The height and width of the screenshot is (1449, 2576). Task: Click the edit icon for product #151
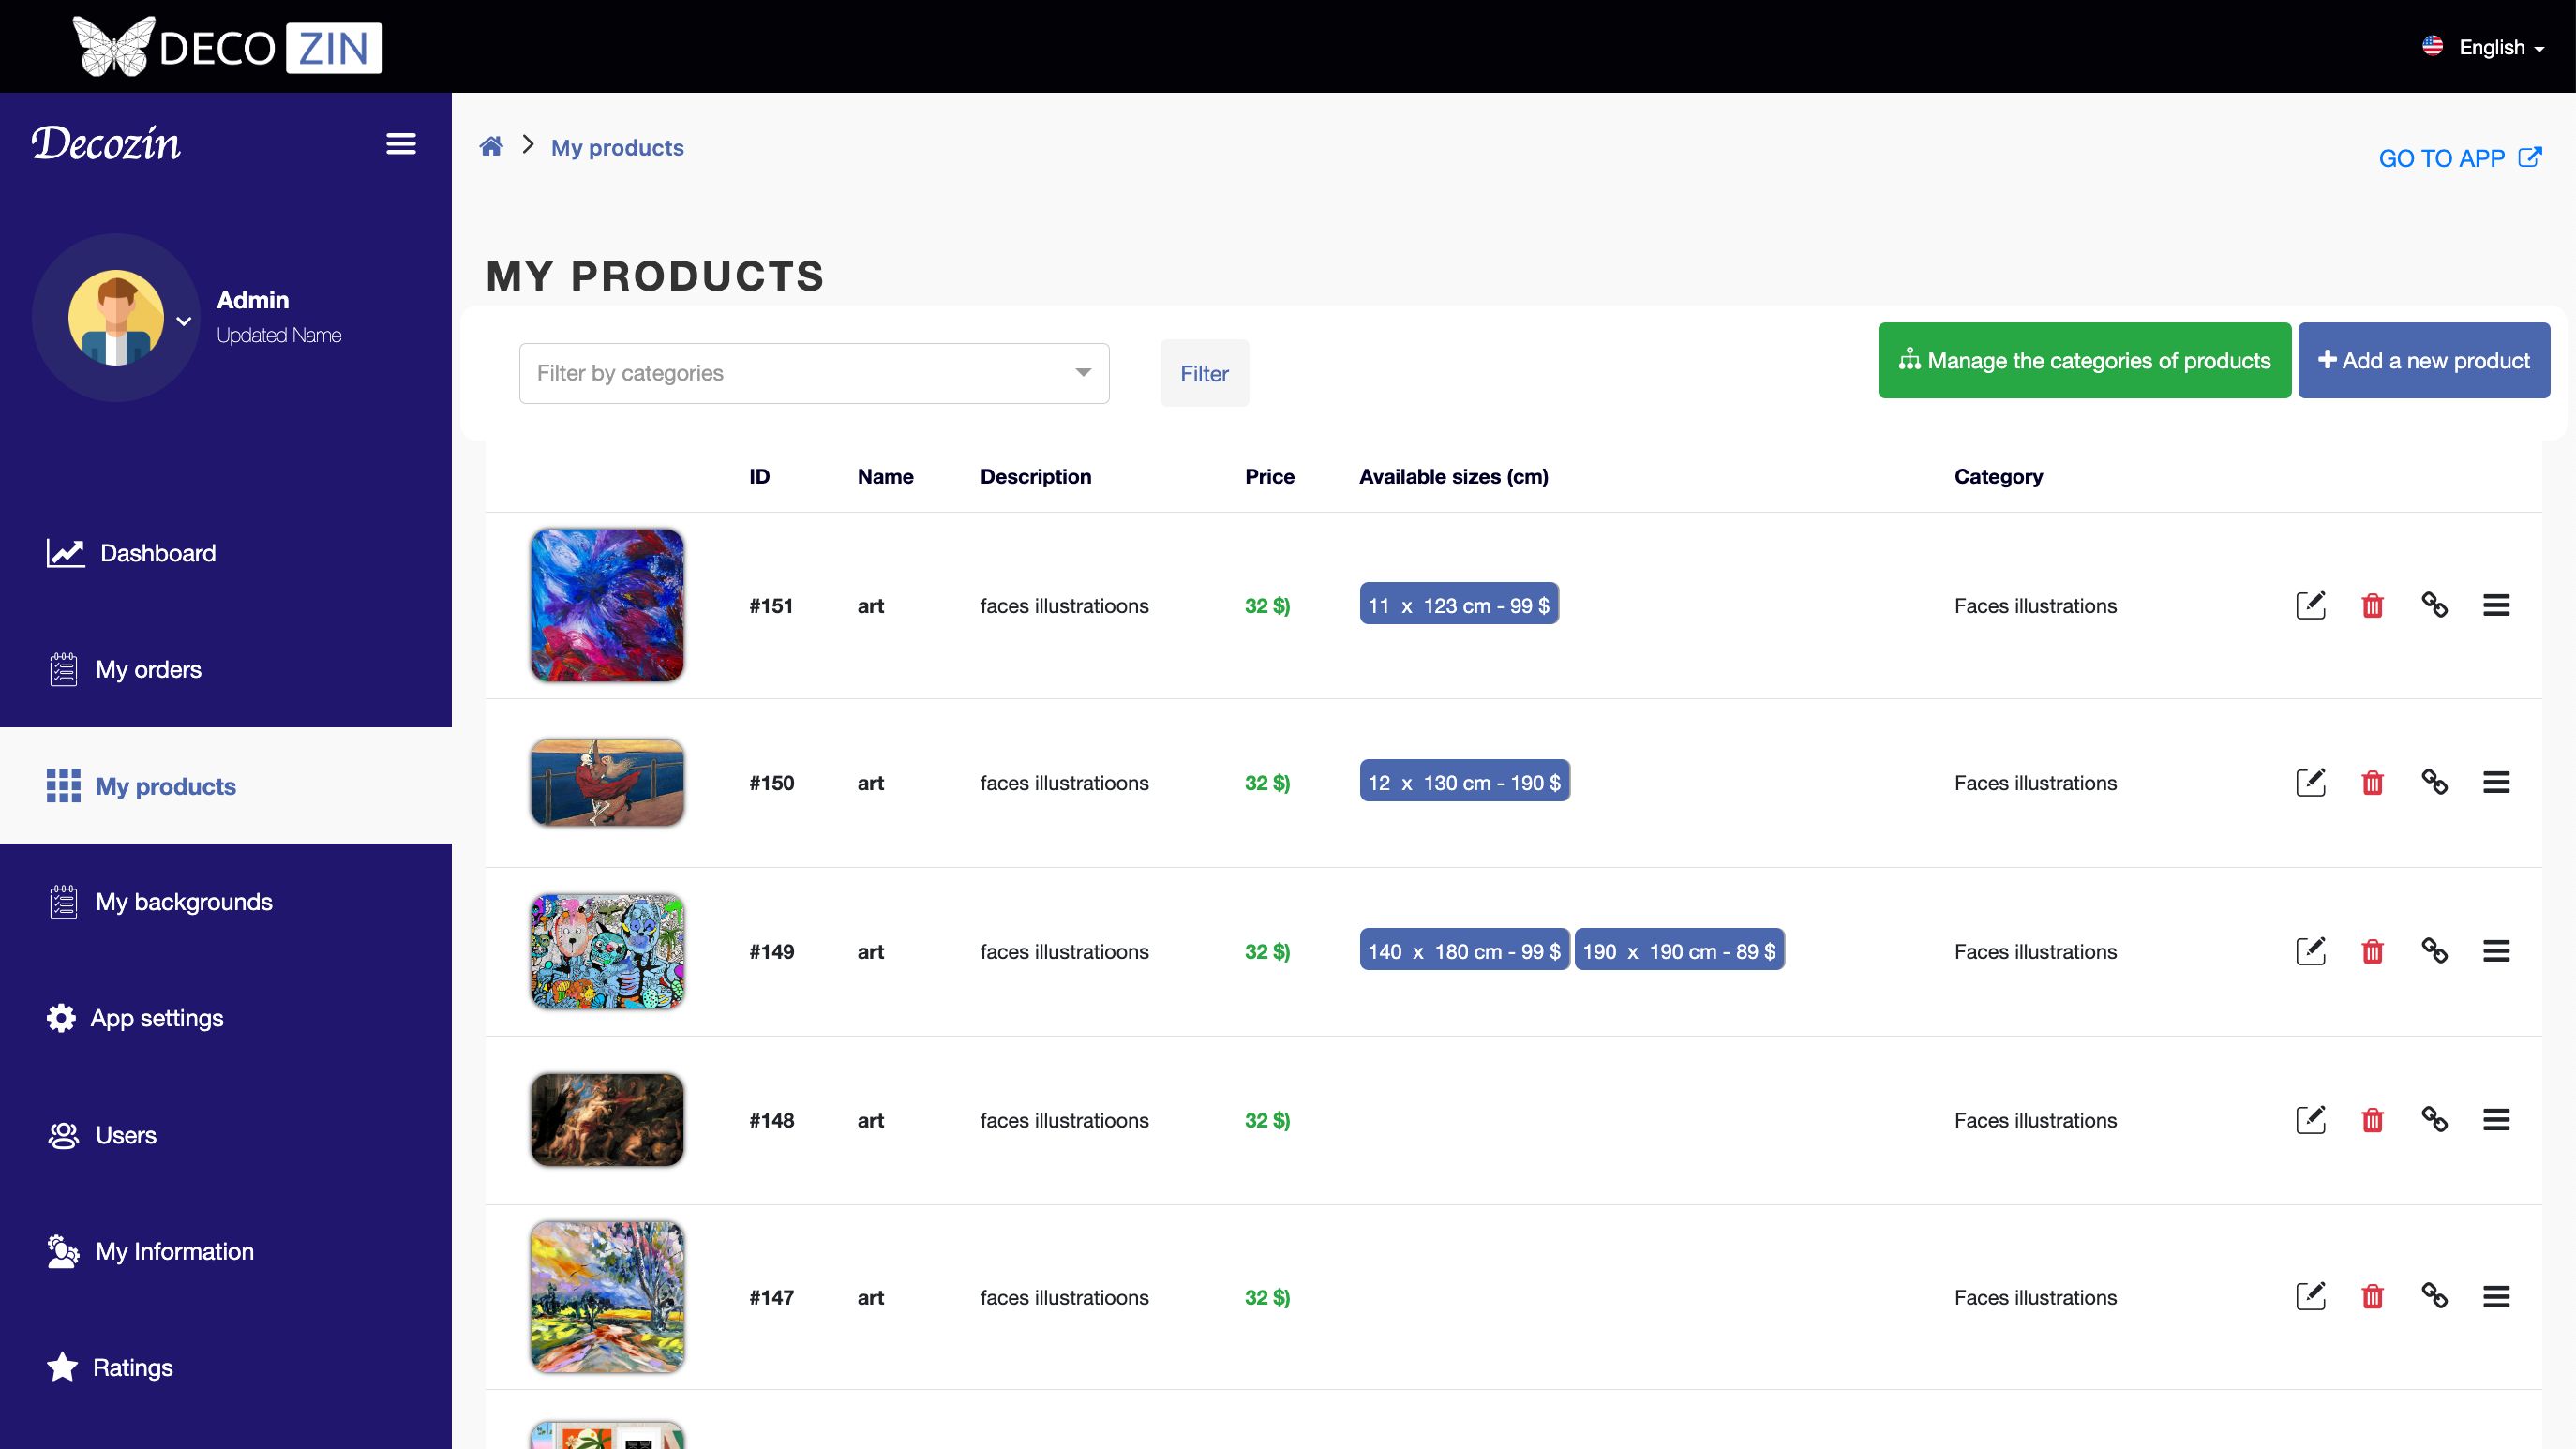pyautogui.click(x=2310, y=605)
